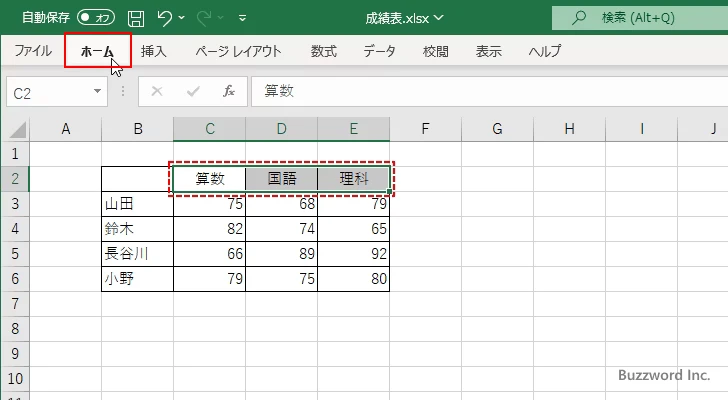Select row 3 header

15,204
